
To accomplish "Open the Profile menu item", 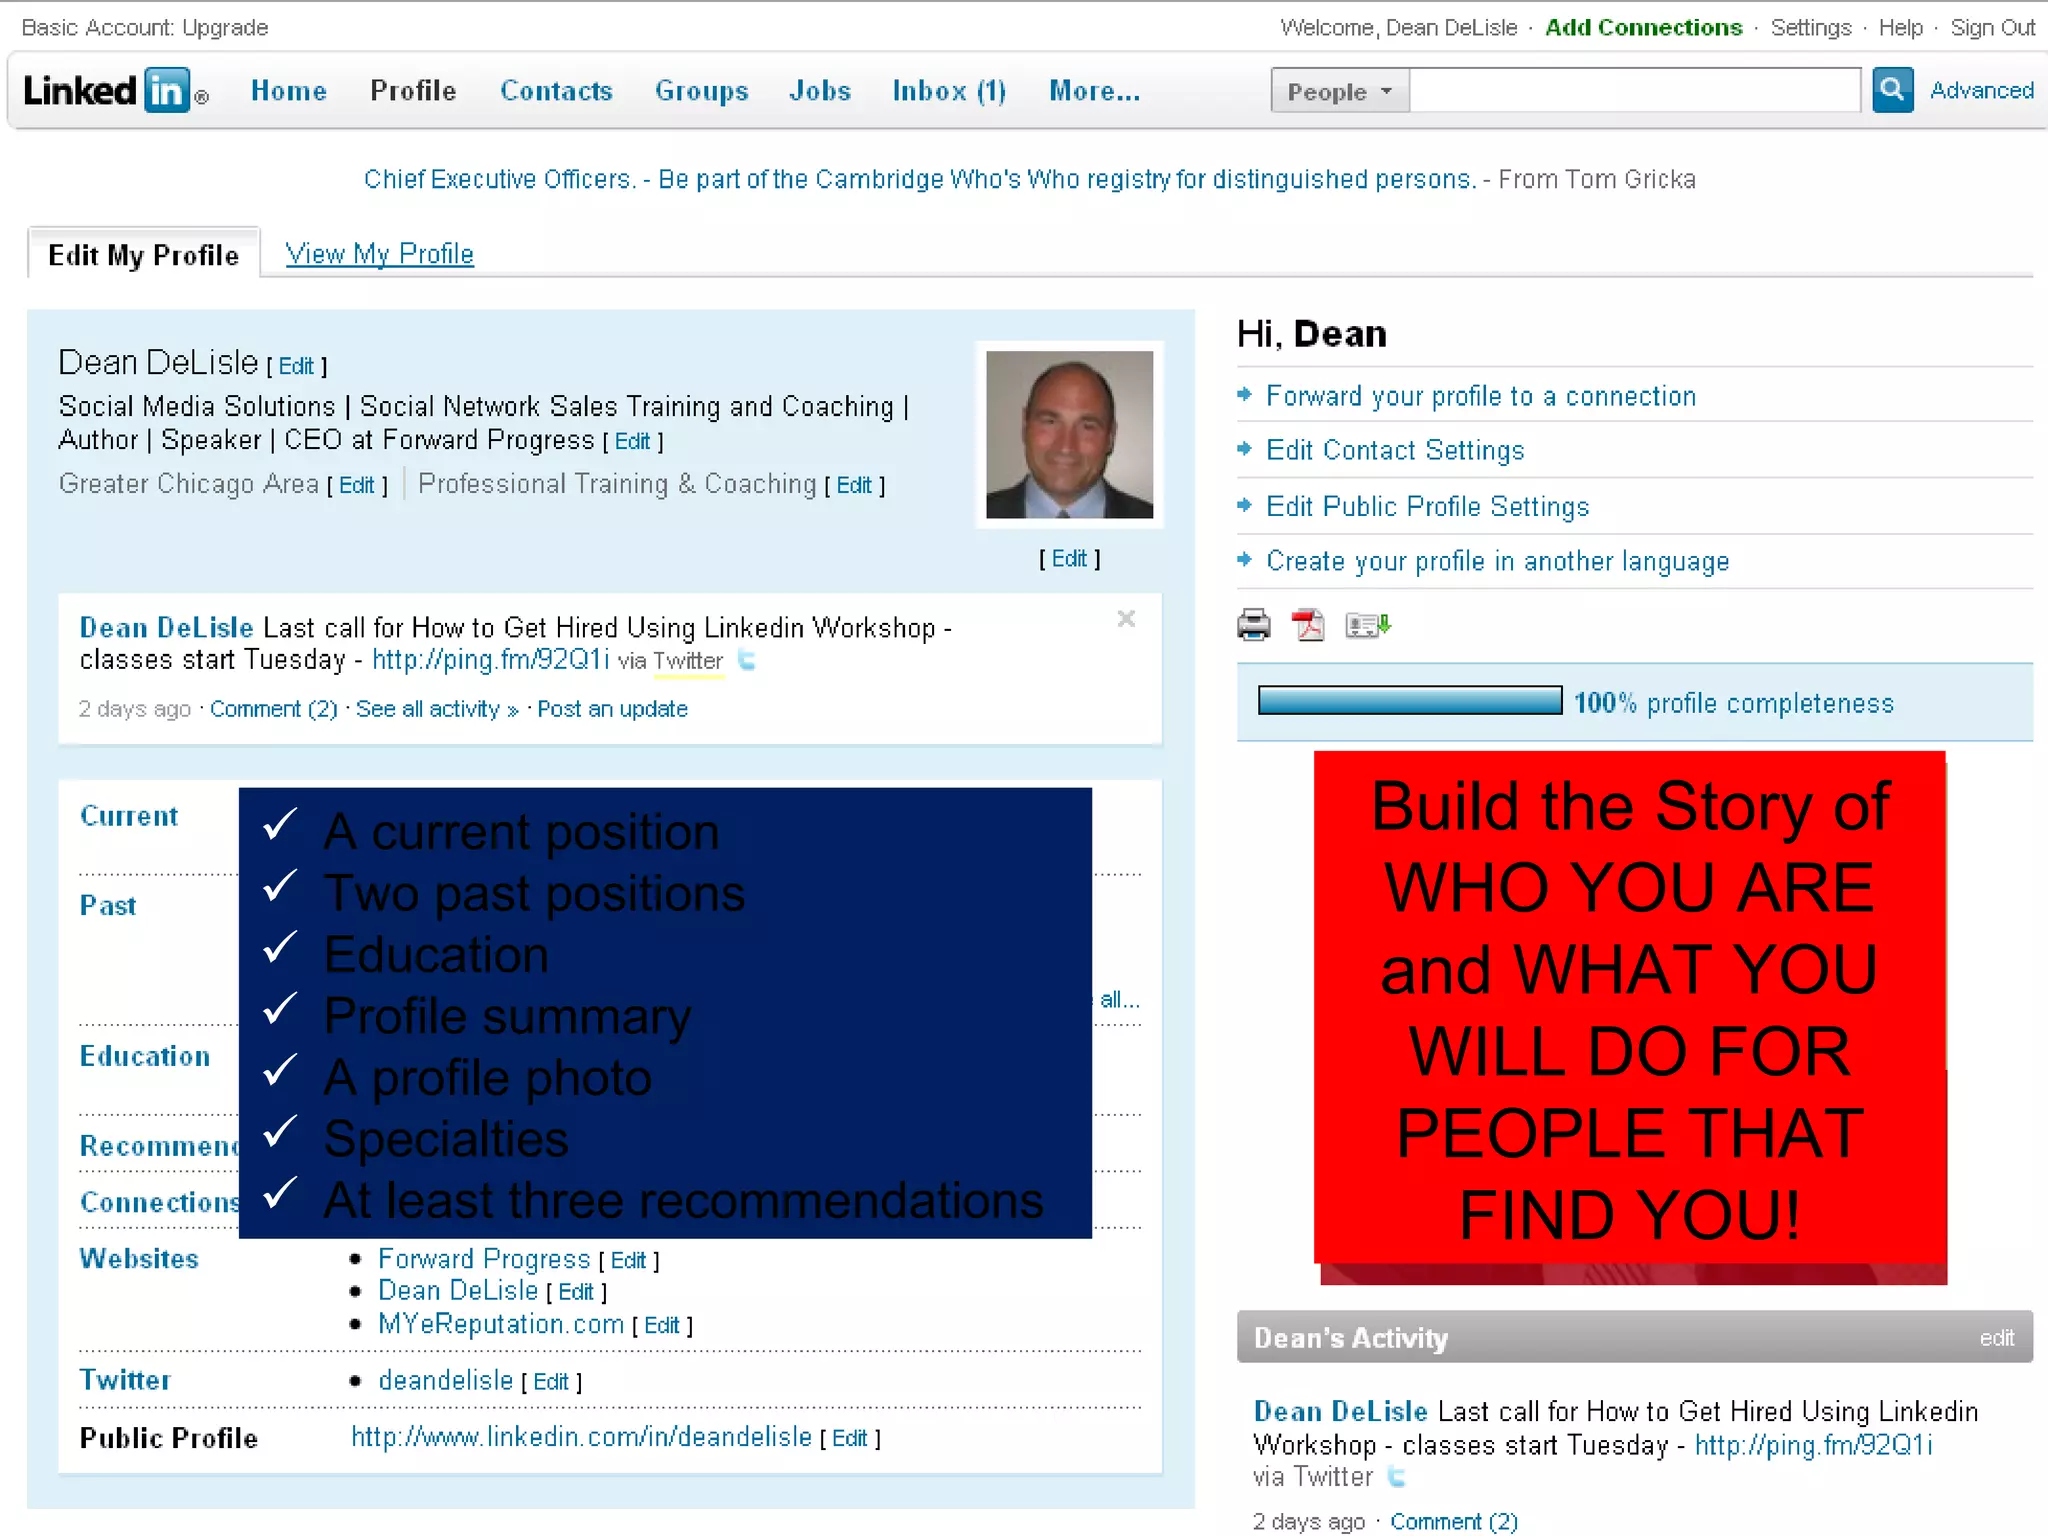I will (x=413, y=91).
